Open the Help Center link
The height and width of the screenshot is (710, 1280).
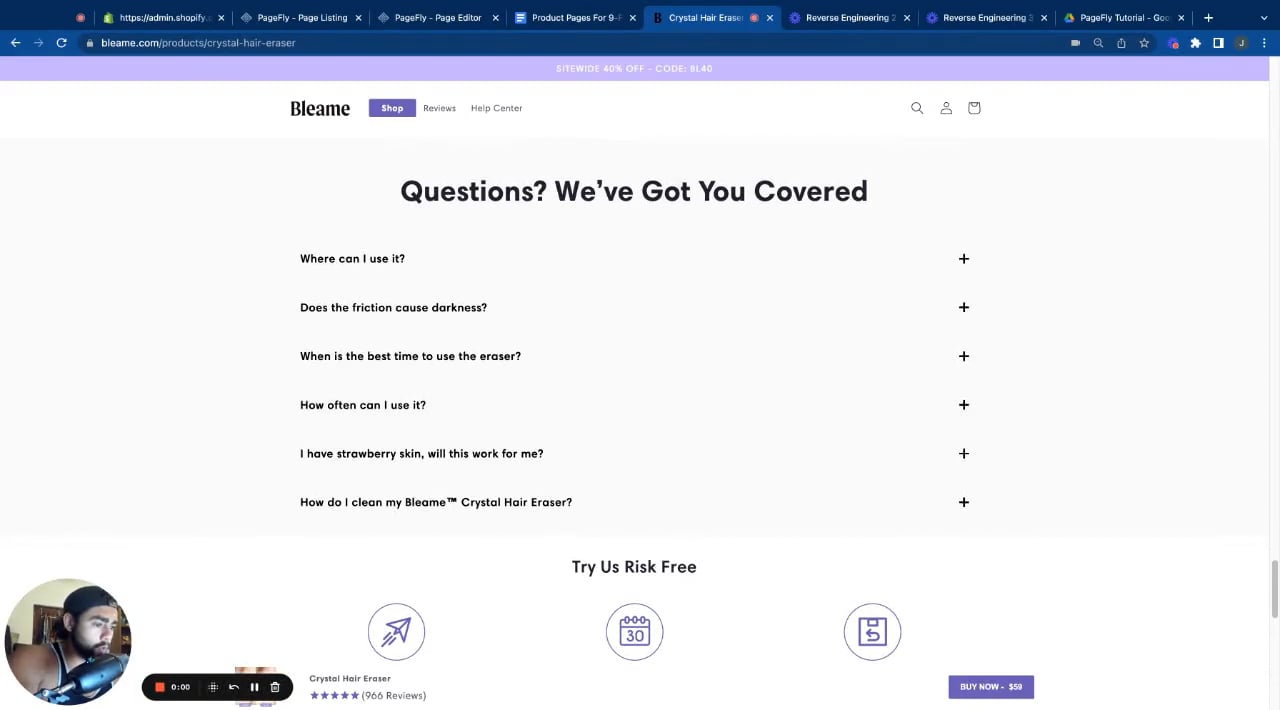click(496, 108)
